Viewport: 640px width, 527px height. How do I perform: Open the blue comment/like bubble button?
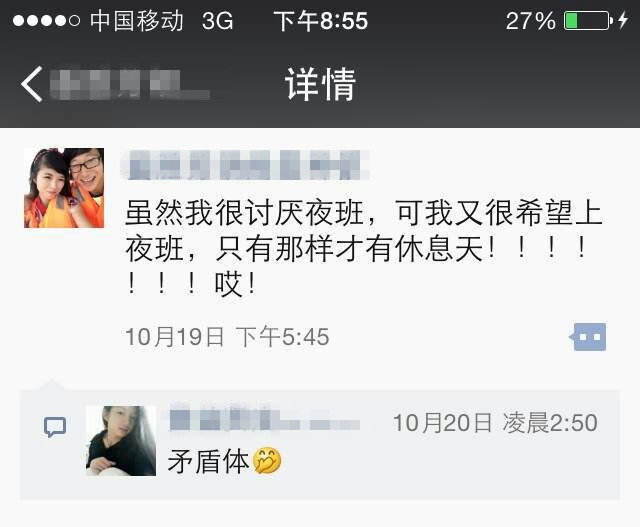pyautogui.click(x=587, y=337)
